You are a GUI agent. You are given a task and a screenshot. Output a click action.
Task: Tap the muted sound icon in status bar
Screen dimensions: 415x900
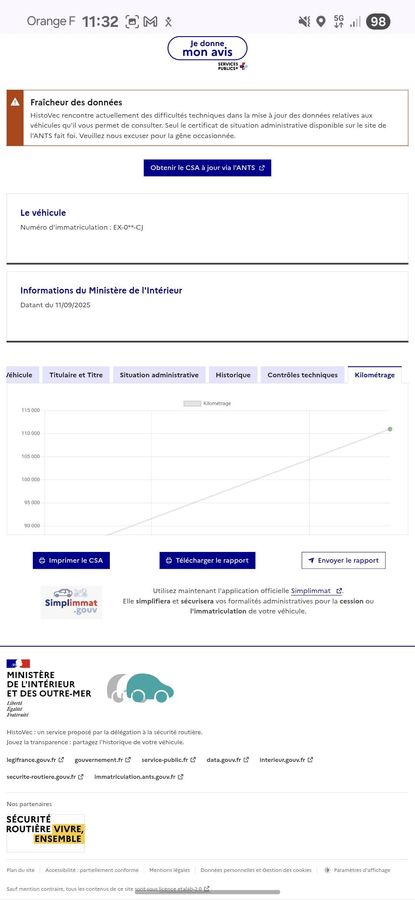coord(304,22)
